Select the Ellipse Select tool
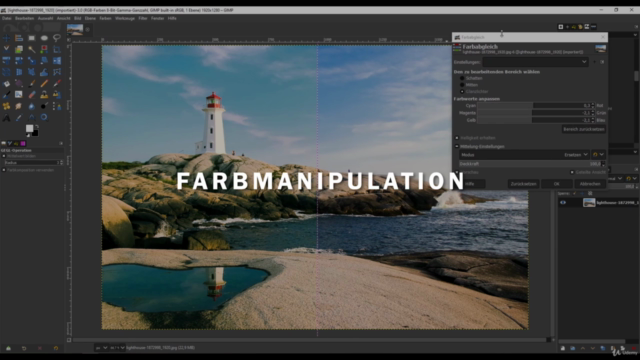Image resolution: width=640 pixels, height=360 pixels. click(44, 38)
